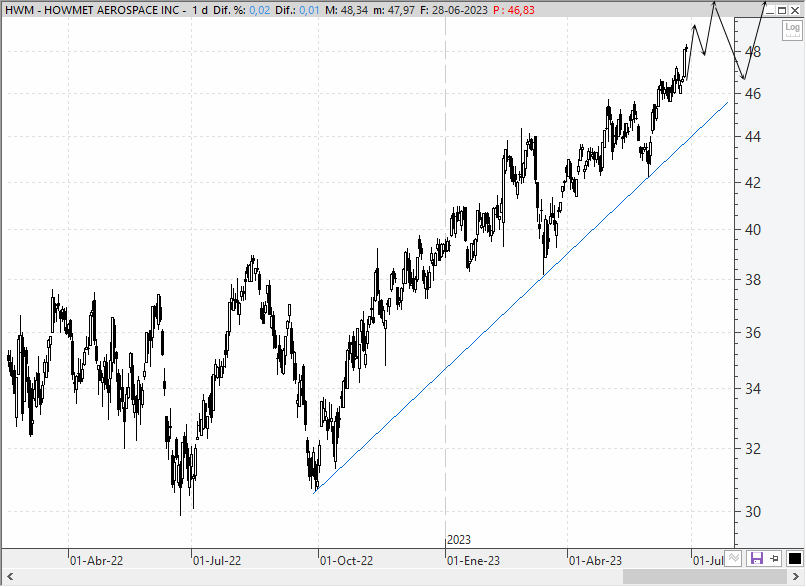The height and width of the screenshot is (587, 806).
Task: Click the 30 price axis label
Action: tap(753, 511)
